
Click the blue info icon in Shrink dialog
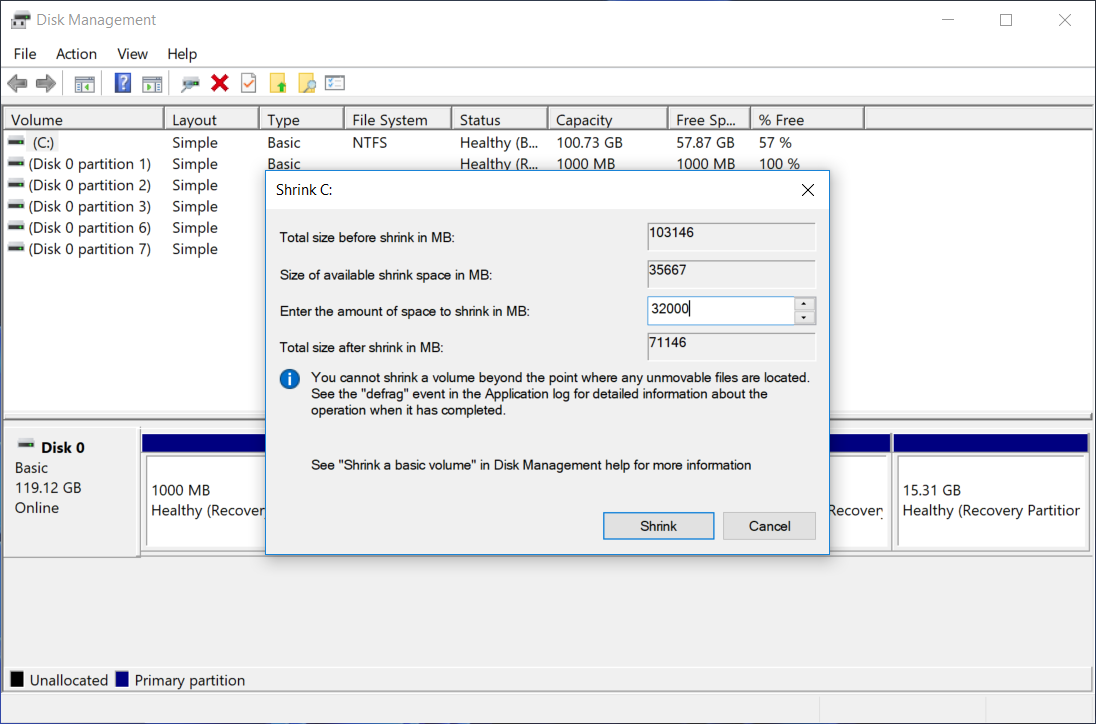290,379
